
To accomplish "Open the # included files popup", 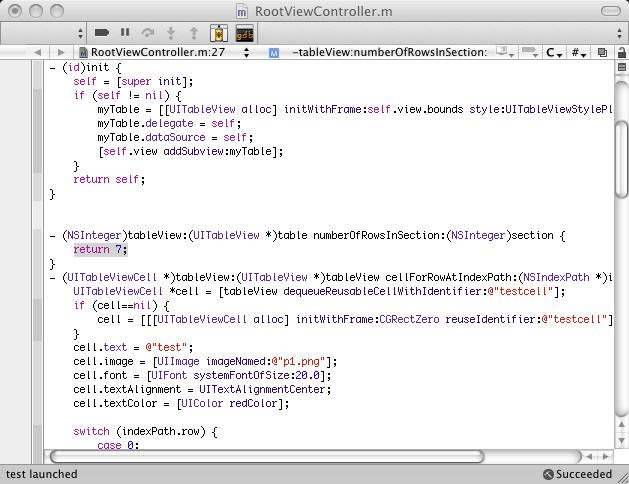I will tap(578, 53).
